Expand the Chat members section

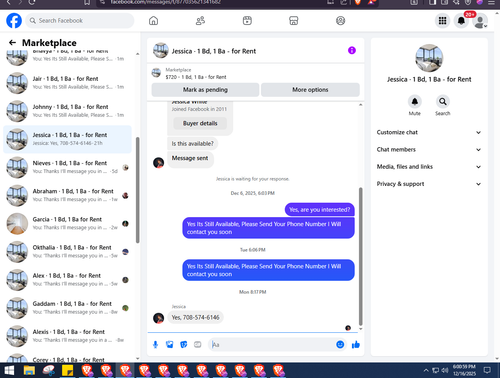point(429,150)
